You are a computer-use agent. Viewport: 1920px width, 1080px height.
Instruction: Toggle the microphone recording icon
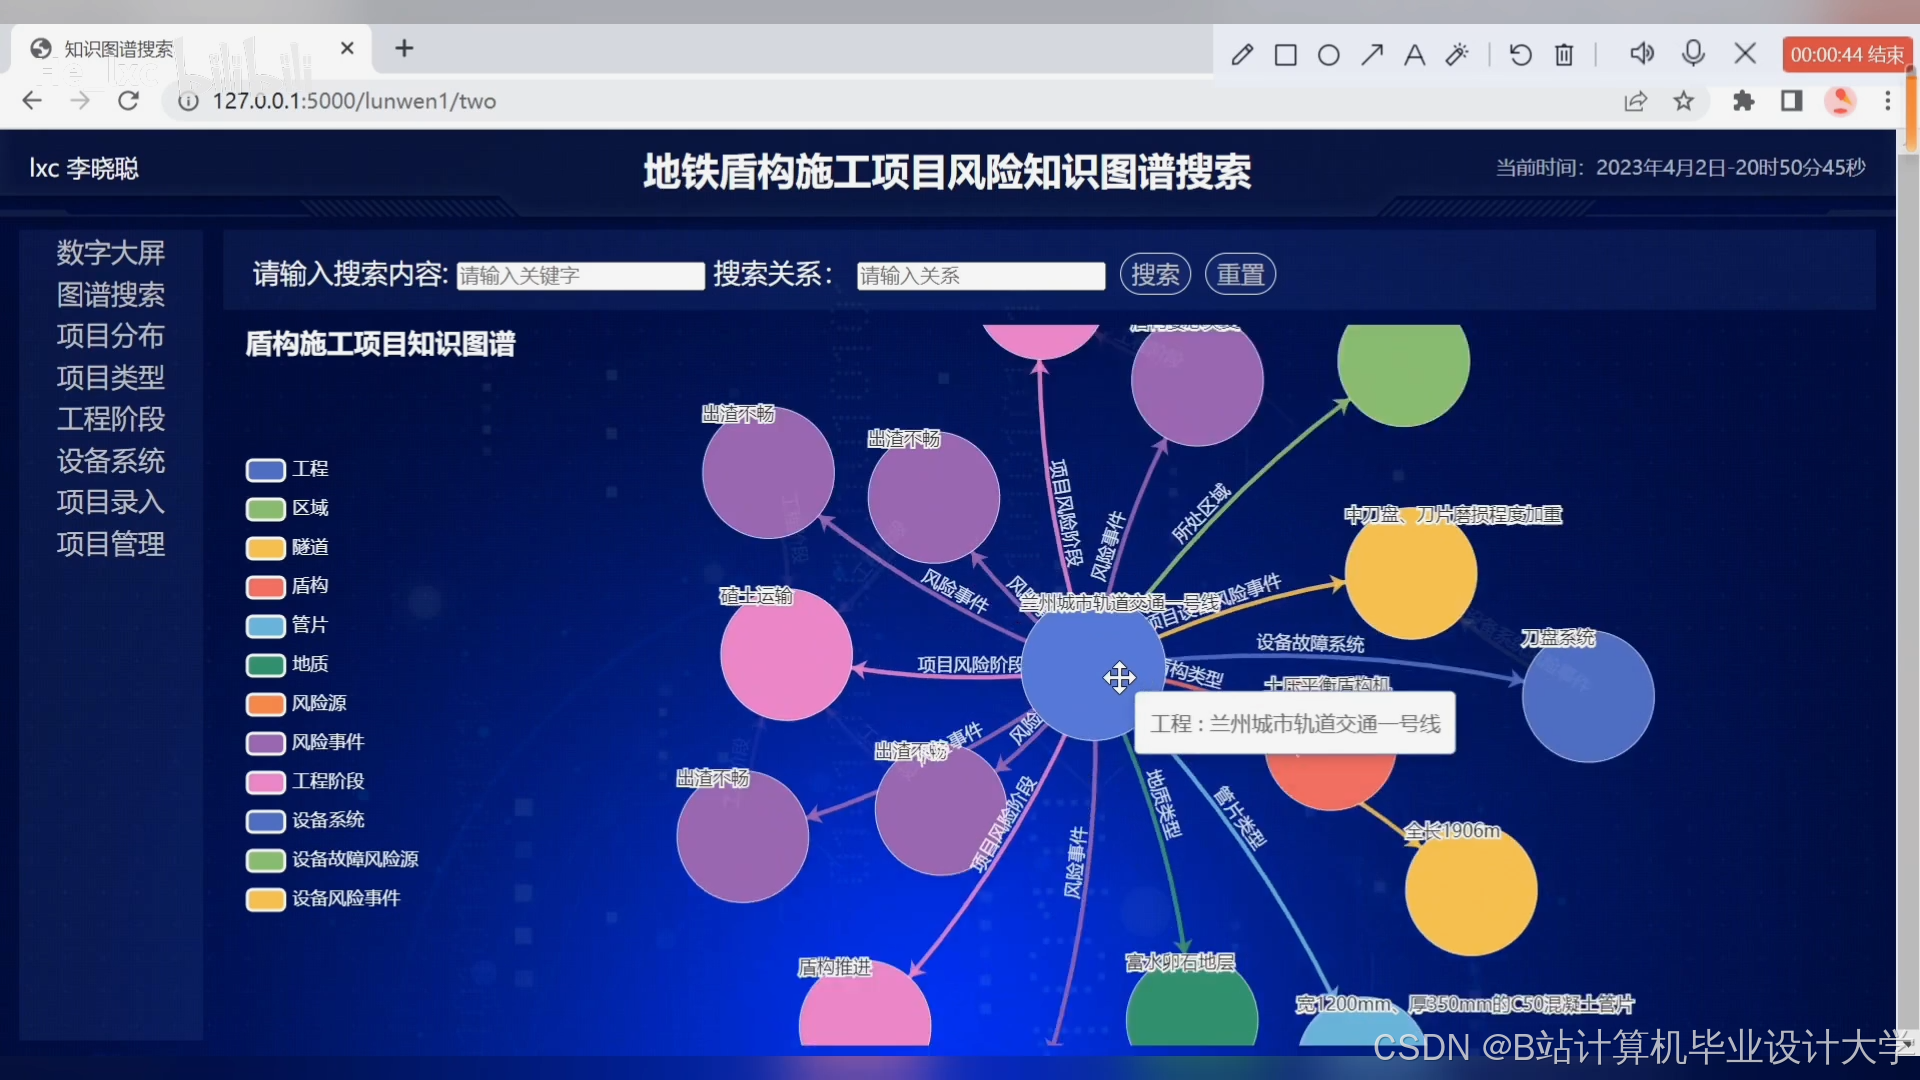point(1693,52)
